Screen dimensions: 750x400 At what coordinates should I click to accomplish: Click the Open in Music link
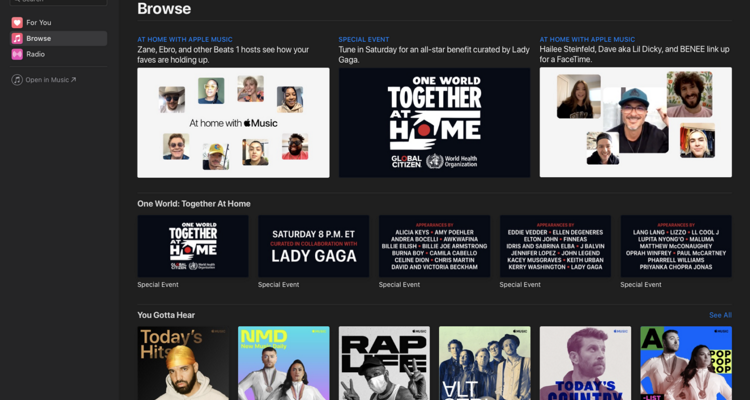click(x=51, y=80)
